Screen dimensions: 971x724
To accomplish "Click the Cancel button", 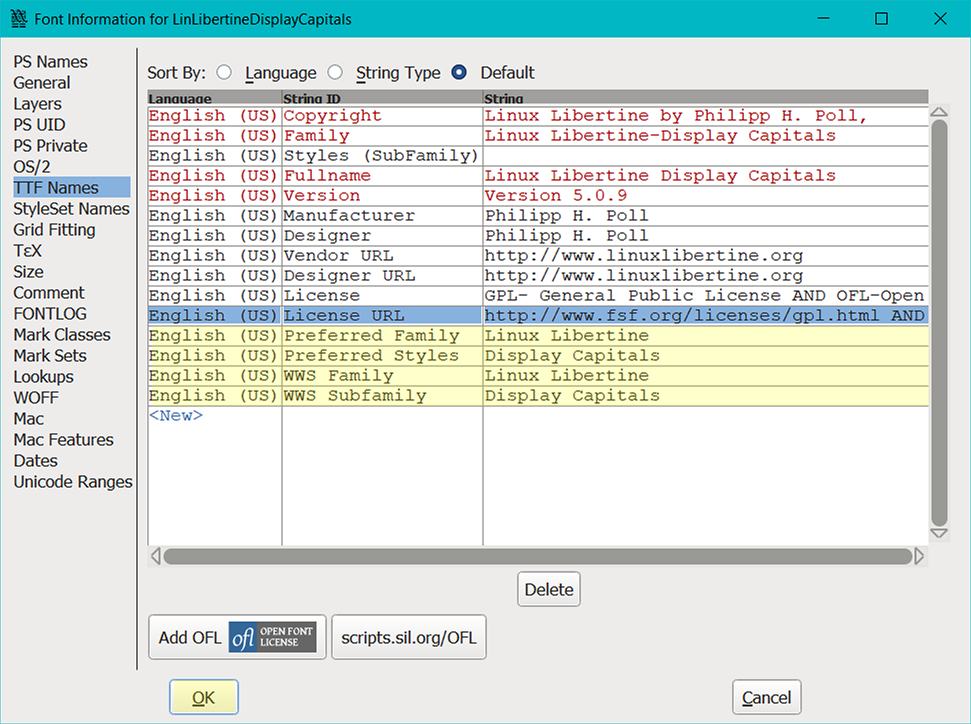I will tap(767, 697).
